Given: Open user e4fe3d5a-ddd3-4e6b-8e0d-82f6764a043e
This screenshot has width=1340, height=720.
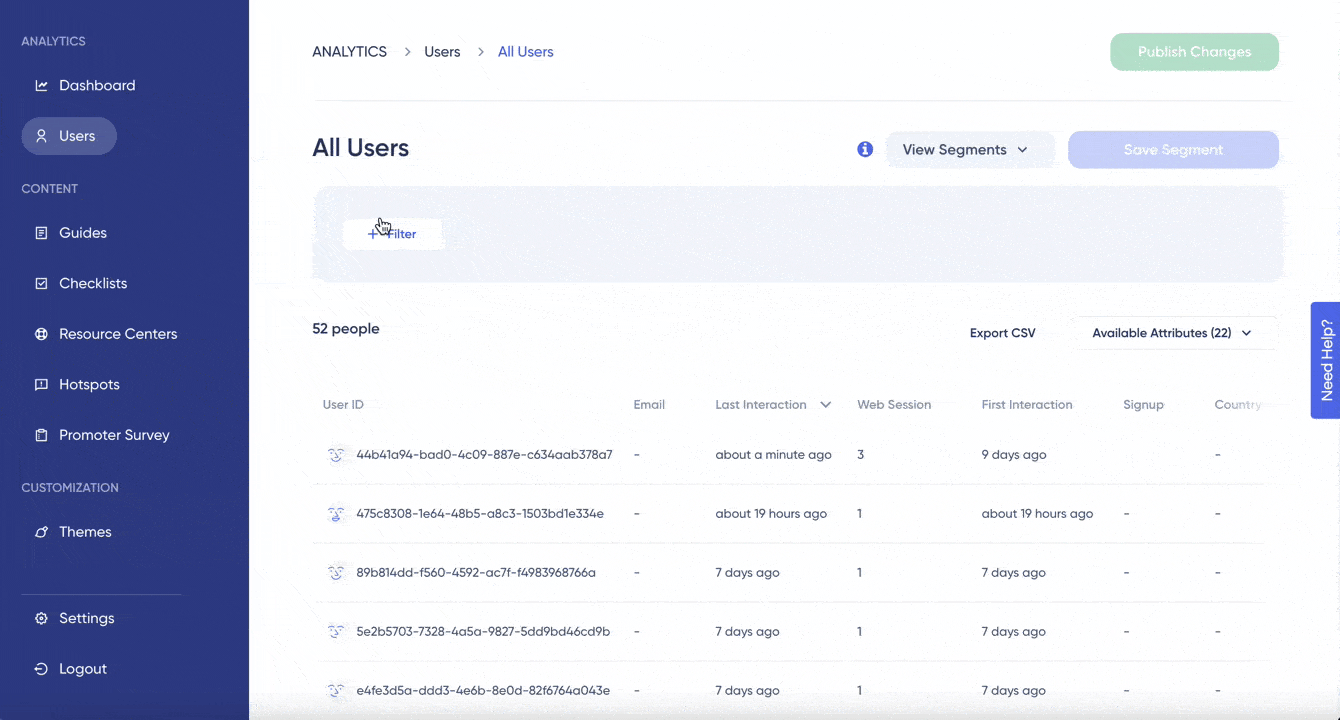Looking at the screenshot, I should coord(483,691).
